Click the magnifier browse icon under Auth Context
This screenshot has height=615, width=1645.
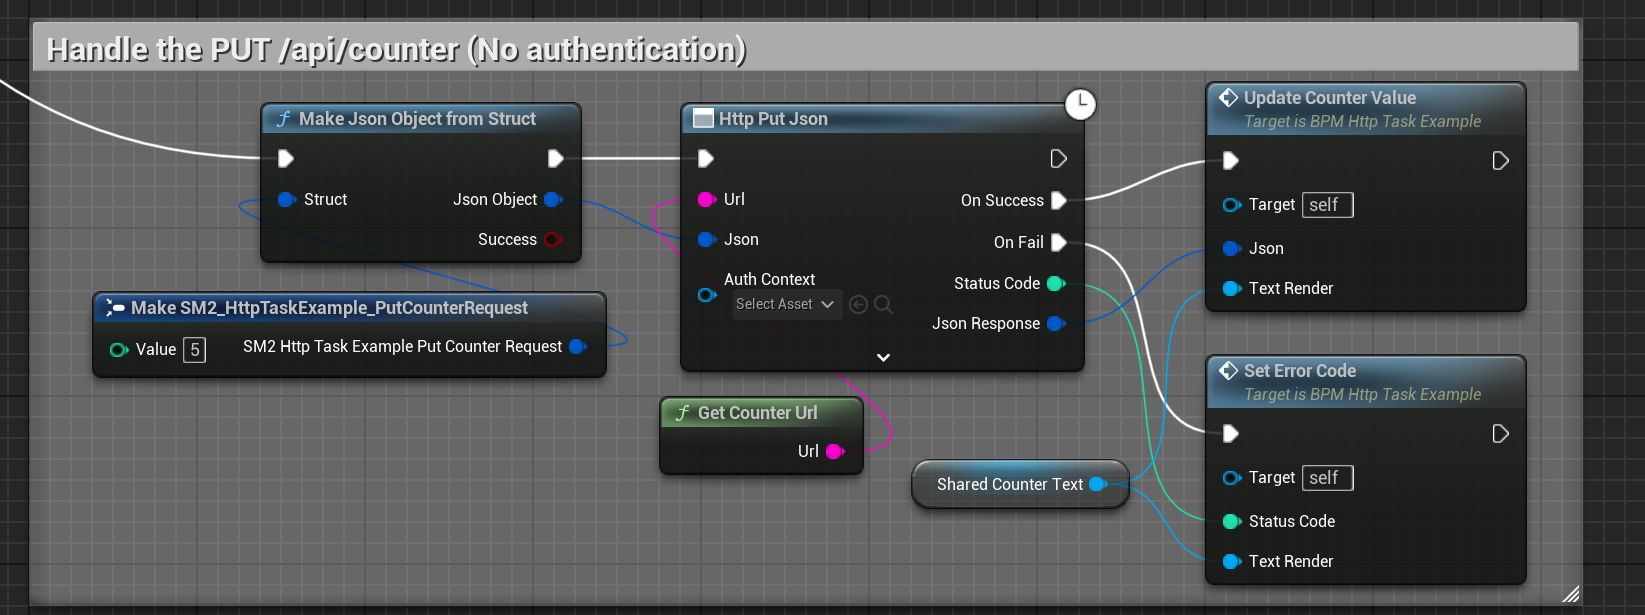(883, 304)
